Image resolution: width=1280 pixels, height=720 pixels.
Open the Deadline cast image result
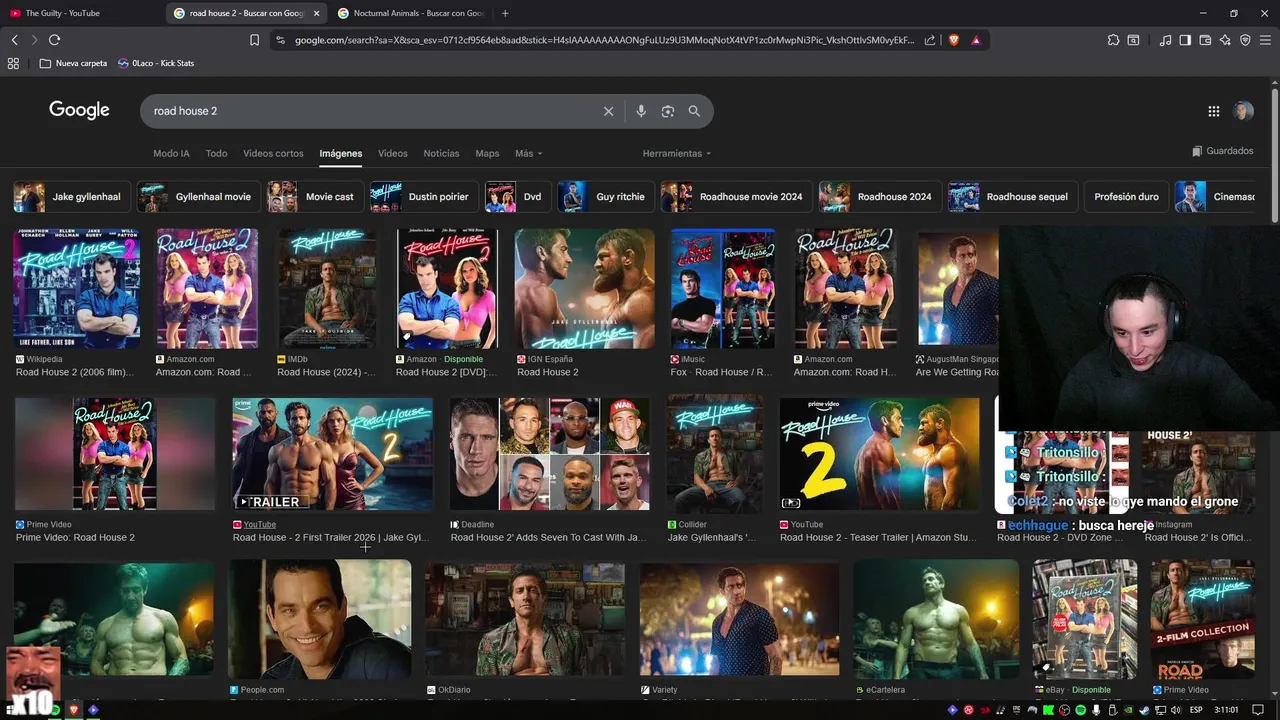[x=550, y=454]
